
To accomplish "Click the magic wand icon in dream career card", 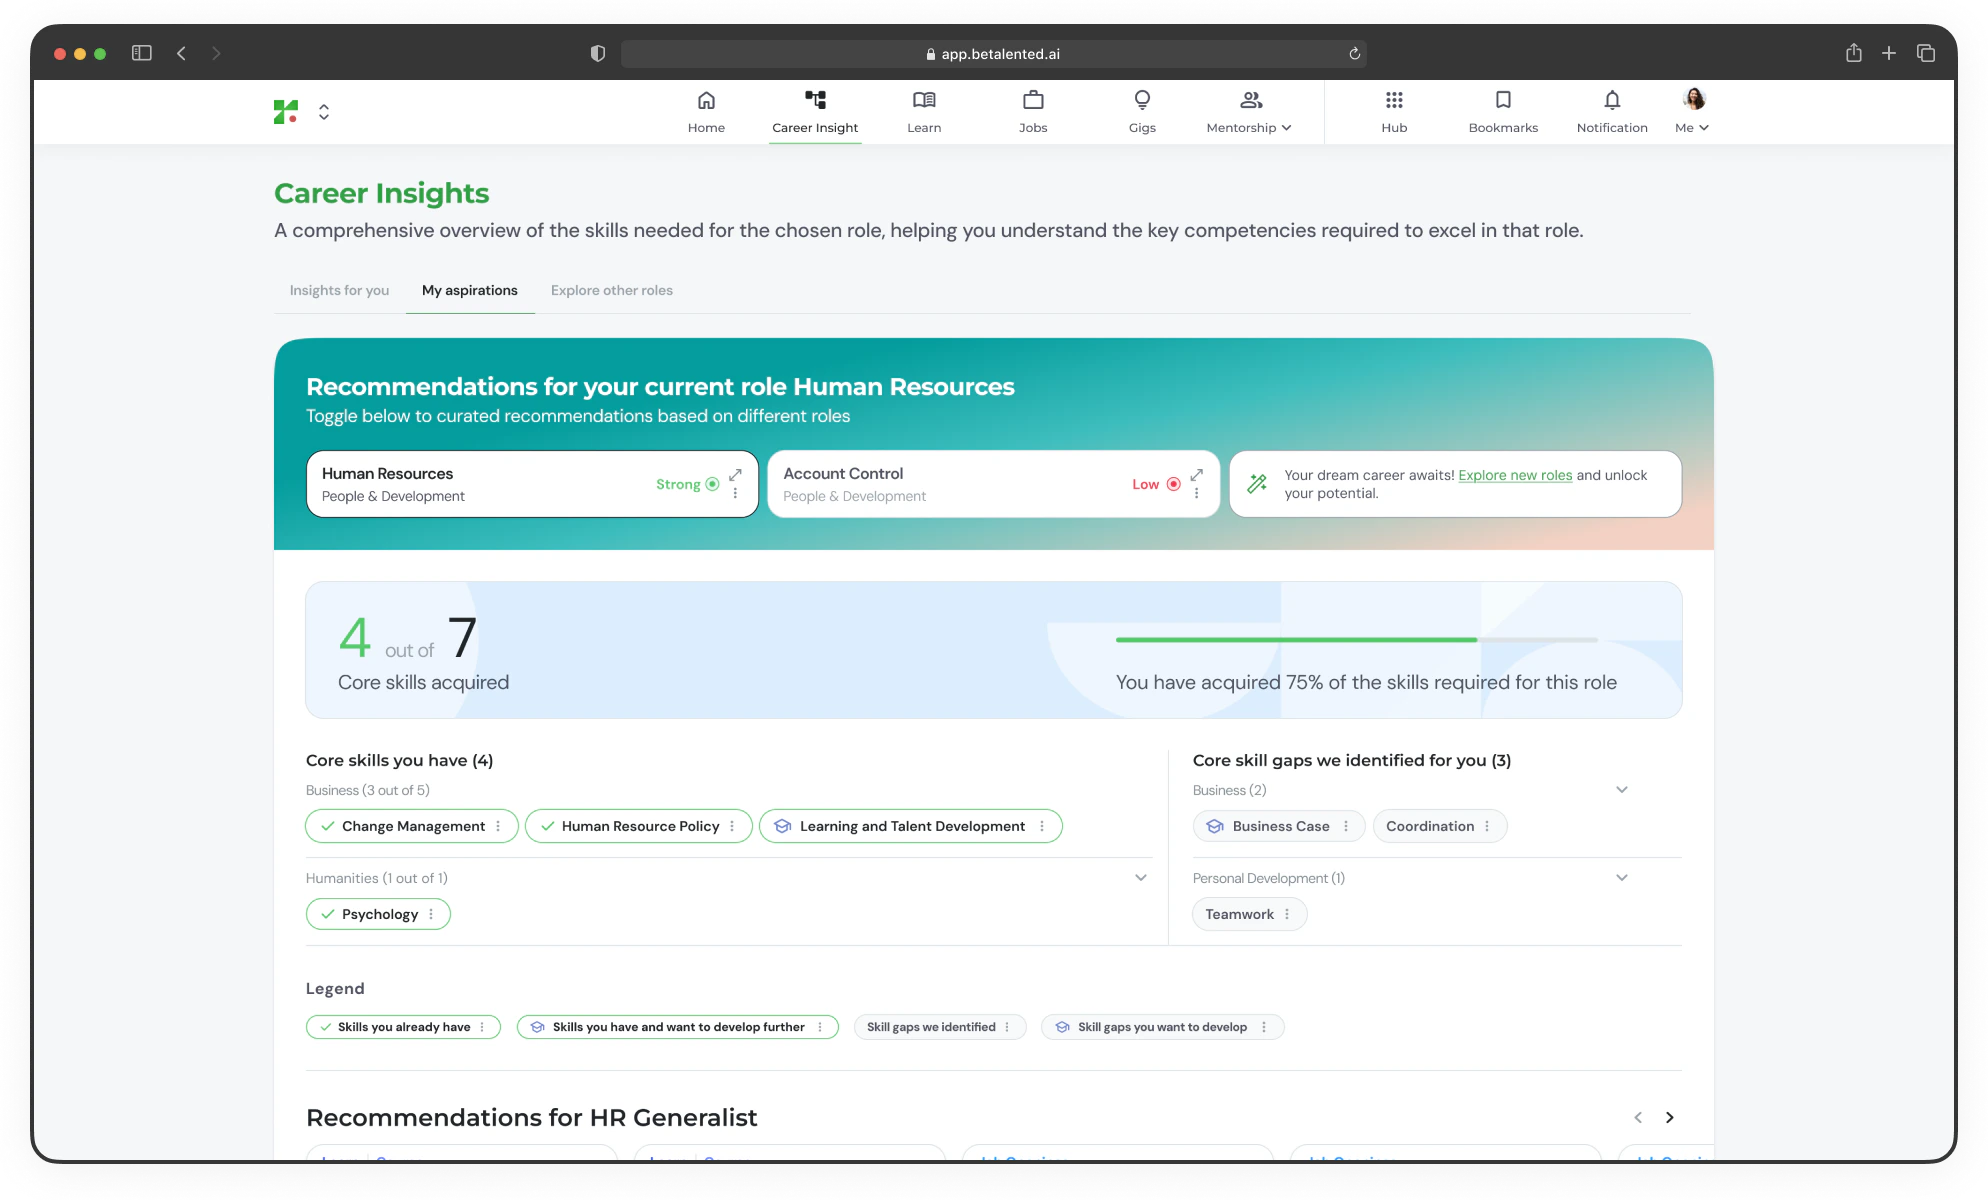I will click(1257, 484).
